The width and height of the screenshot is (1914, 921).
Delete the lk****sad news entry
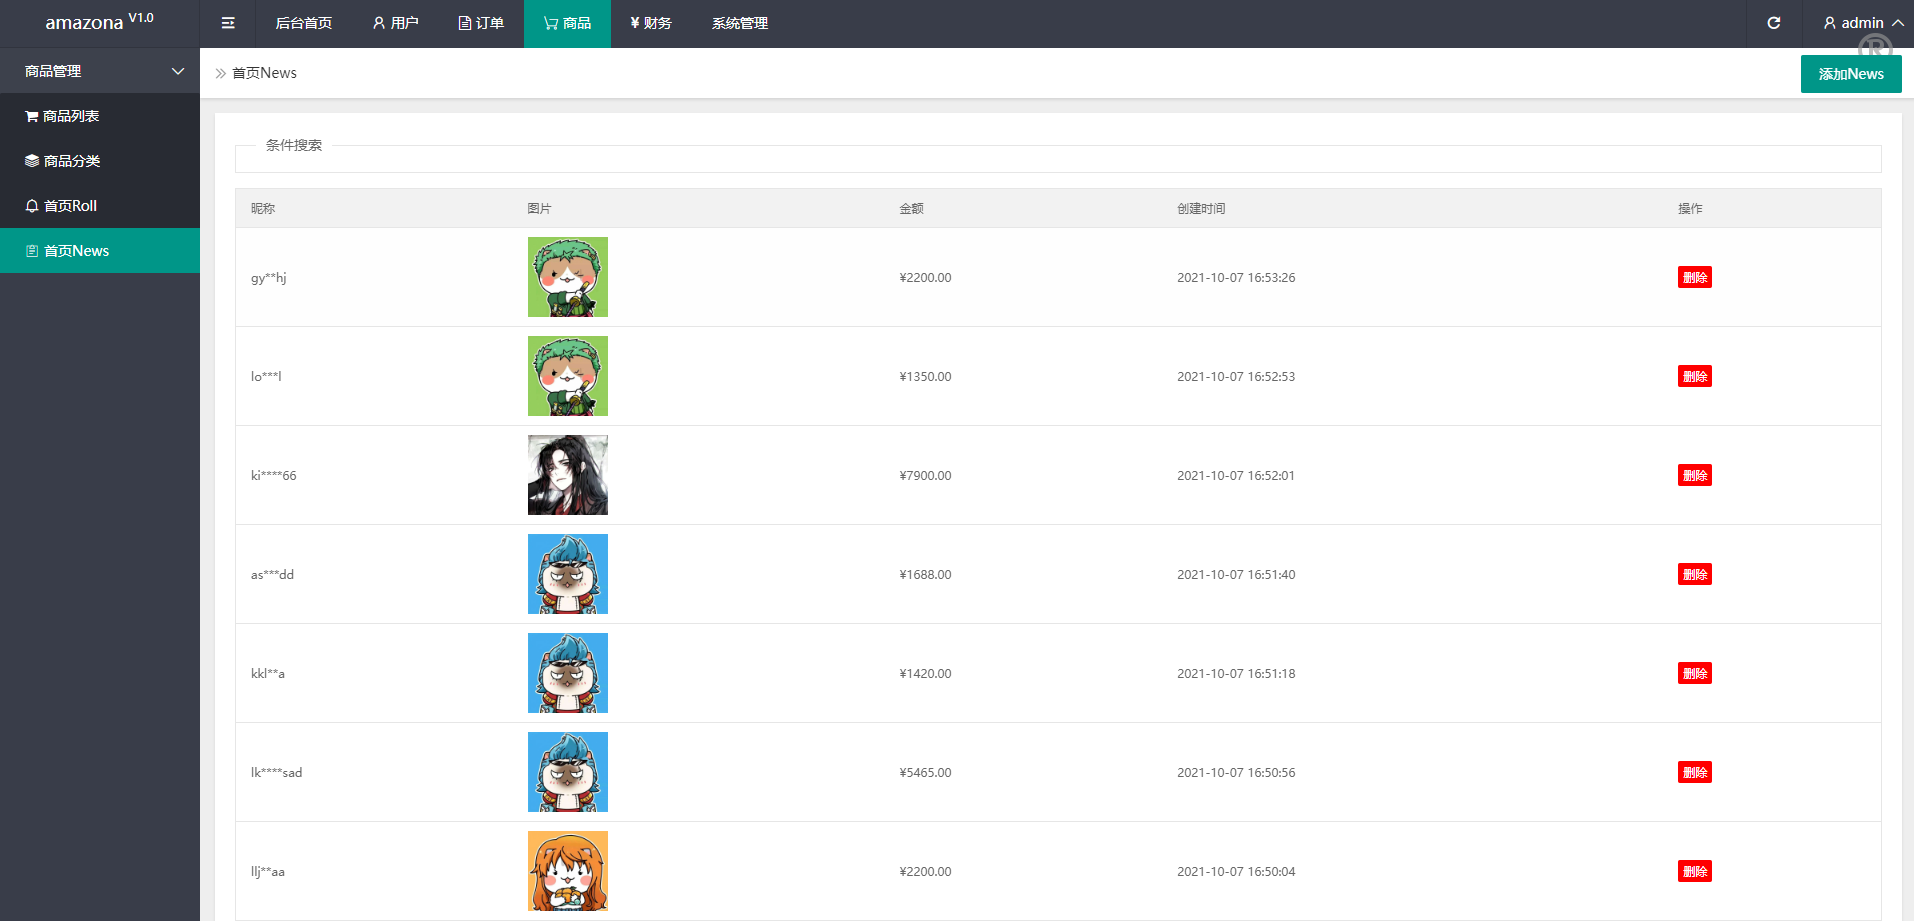tap(1694, 772)
